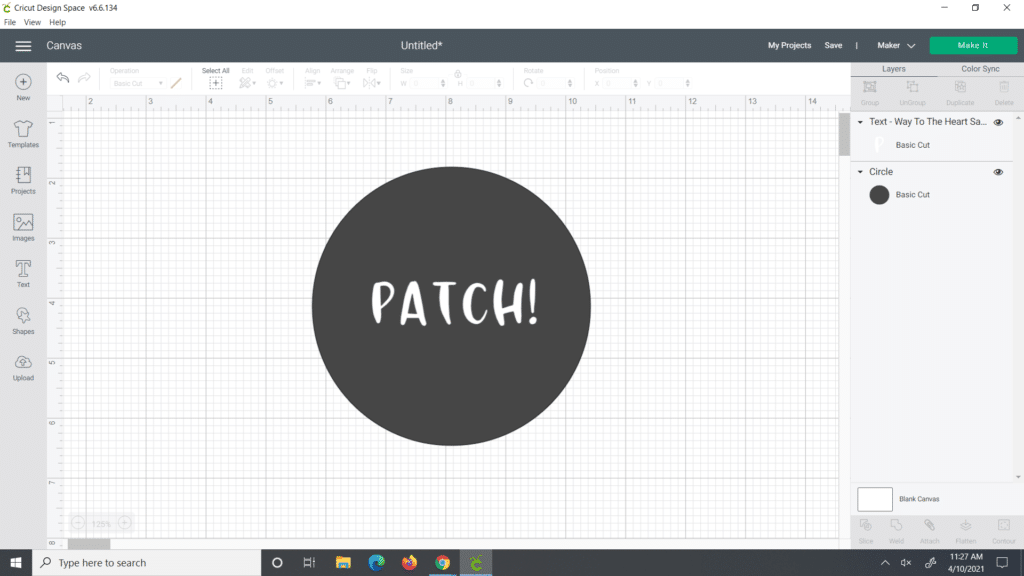Click the UnGroup icon
The image size is (1024, 576).
[x=912, y=87]
